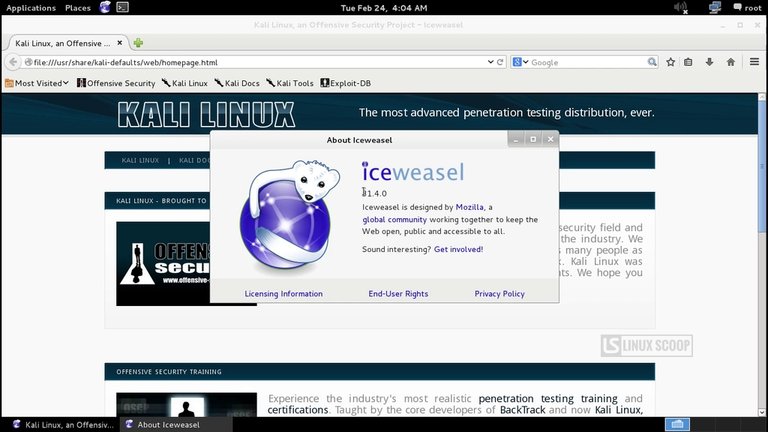
Task: Click the bookmark star icon
Action: coord(665,62)
